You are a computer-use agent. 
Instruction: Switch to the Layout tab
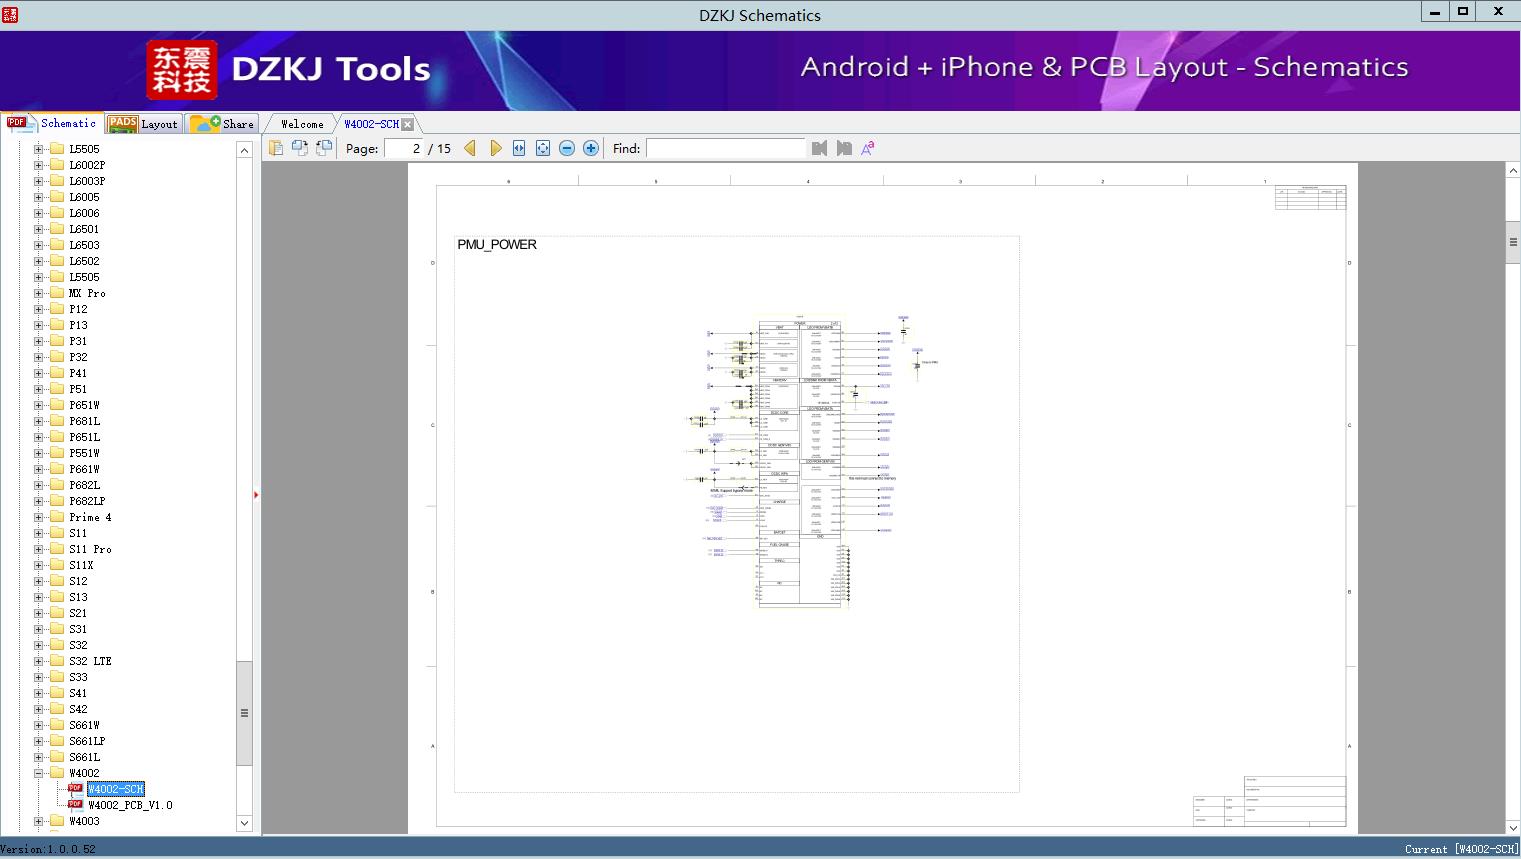click(x=144, y=124)
